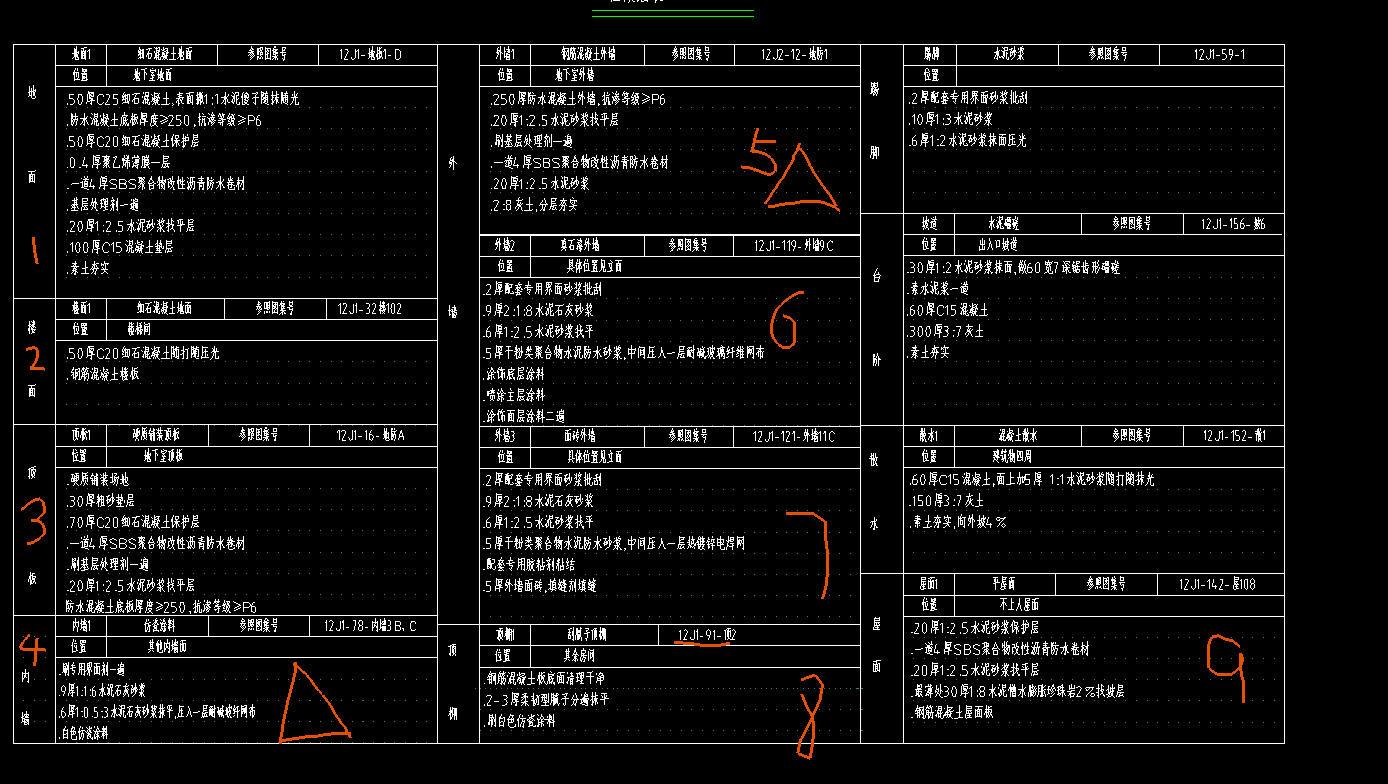Click the line "钢筋混凝土楼板"

[103, 374]
